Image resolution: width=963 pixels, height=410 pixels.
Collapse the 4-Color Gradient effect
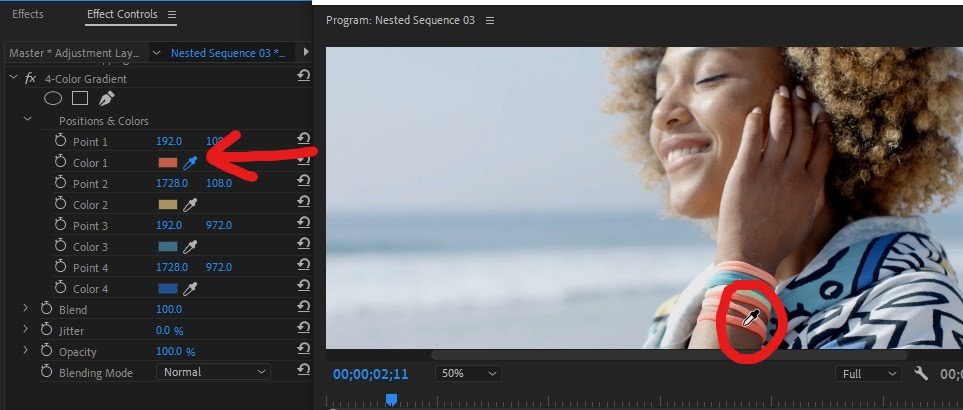[13, 78]
